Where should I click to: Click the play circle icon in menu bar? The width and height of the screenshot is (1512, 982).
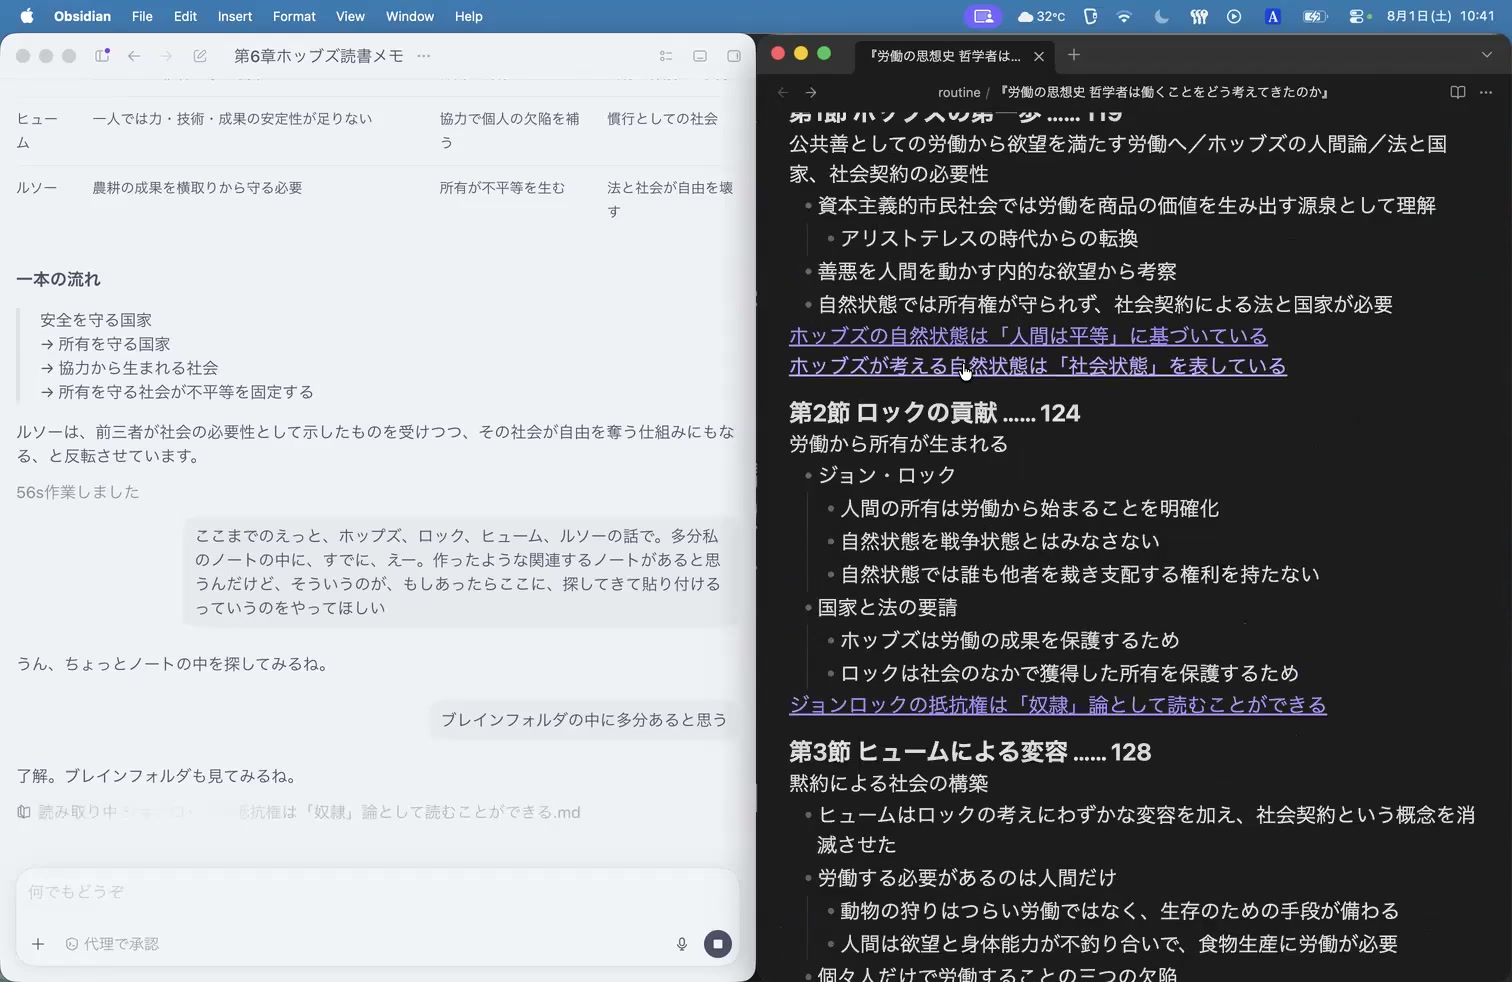pos(1234,16)
